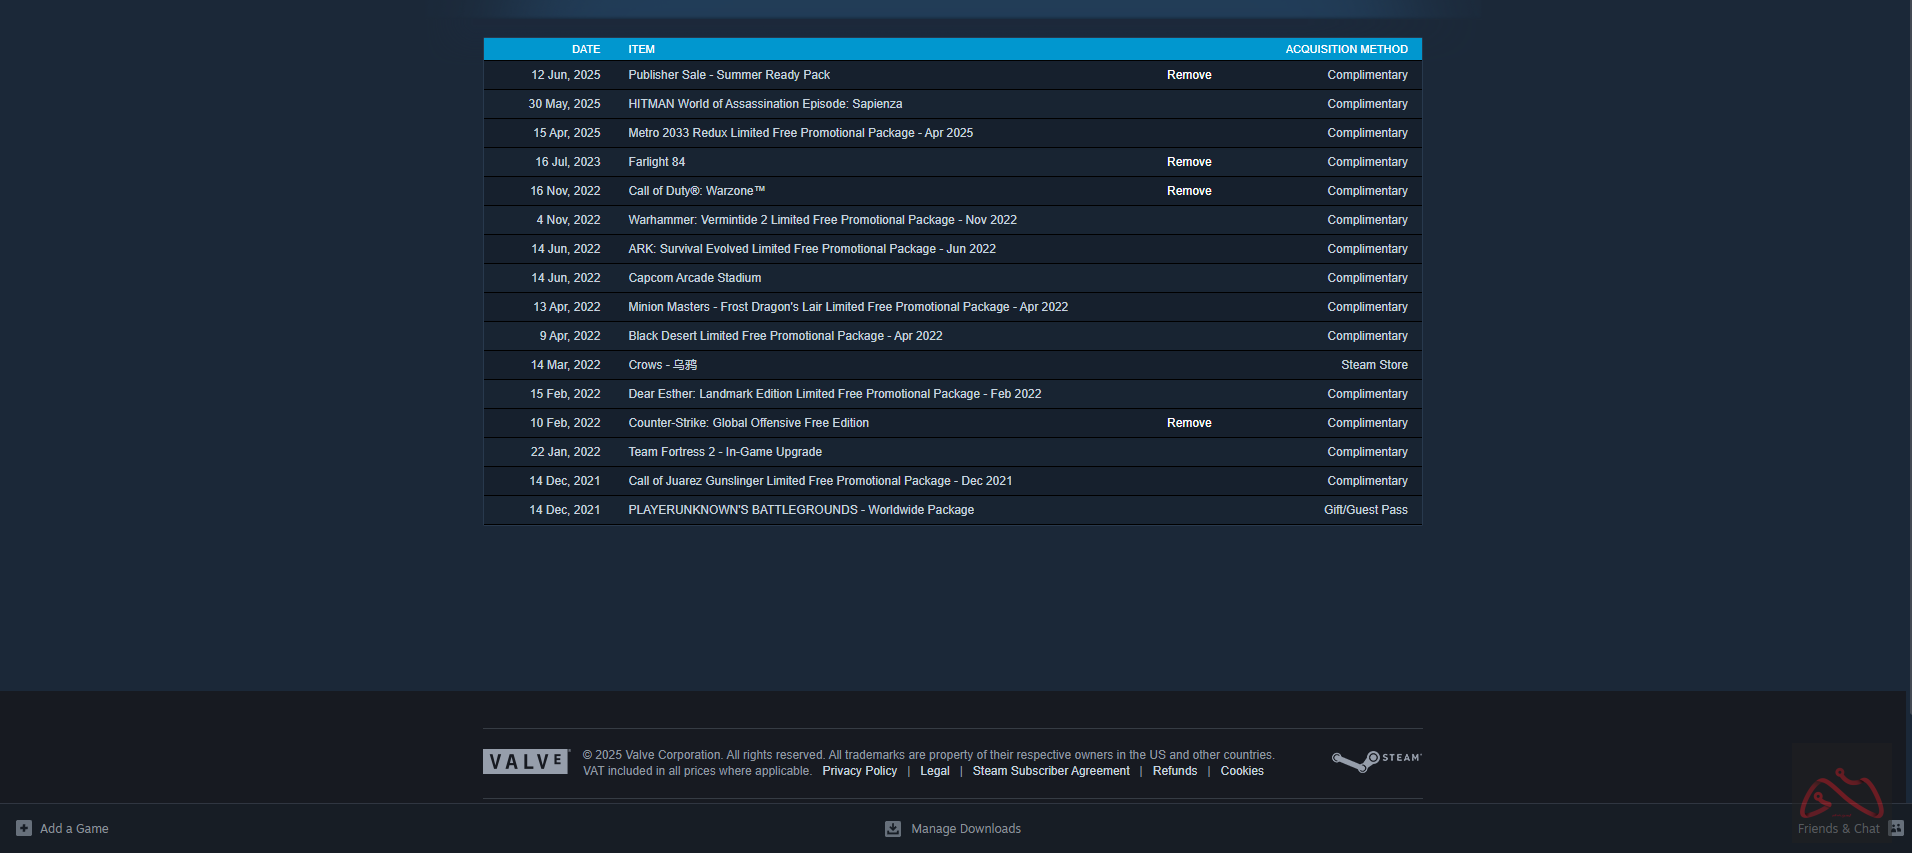Click the Manage Downloads icon
1912x853 pixels.
(x=893, y=829)
